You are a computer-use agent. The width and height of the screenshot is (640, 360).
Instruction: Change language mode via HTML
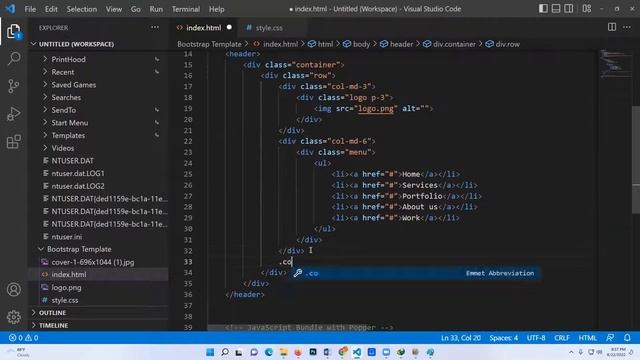pyautogui.click(x=587, y=338)
